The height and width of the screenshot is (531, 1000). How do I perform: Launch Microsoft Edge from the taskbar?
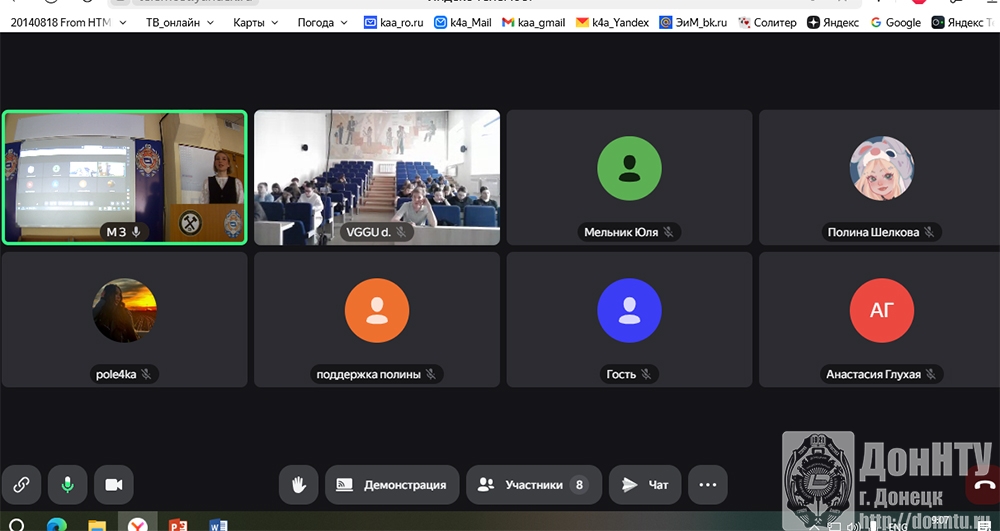(x=56, y=524)
